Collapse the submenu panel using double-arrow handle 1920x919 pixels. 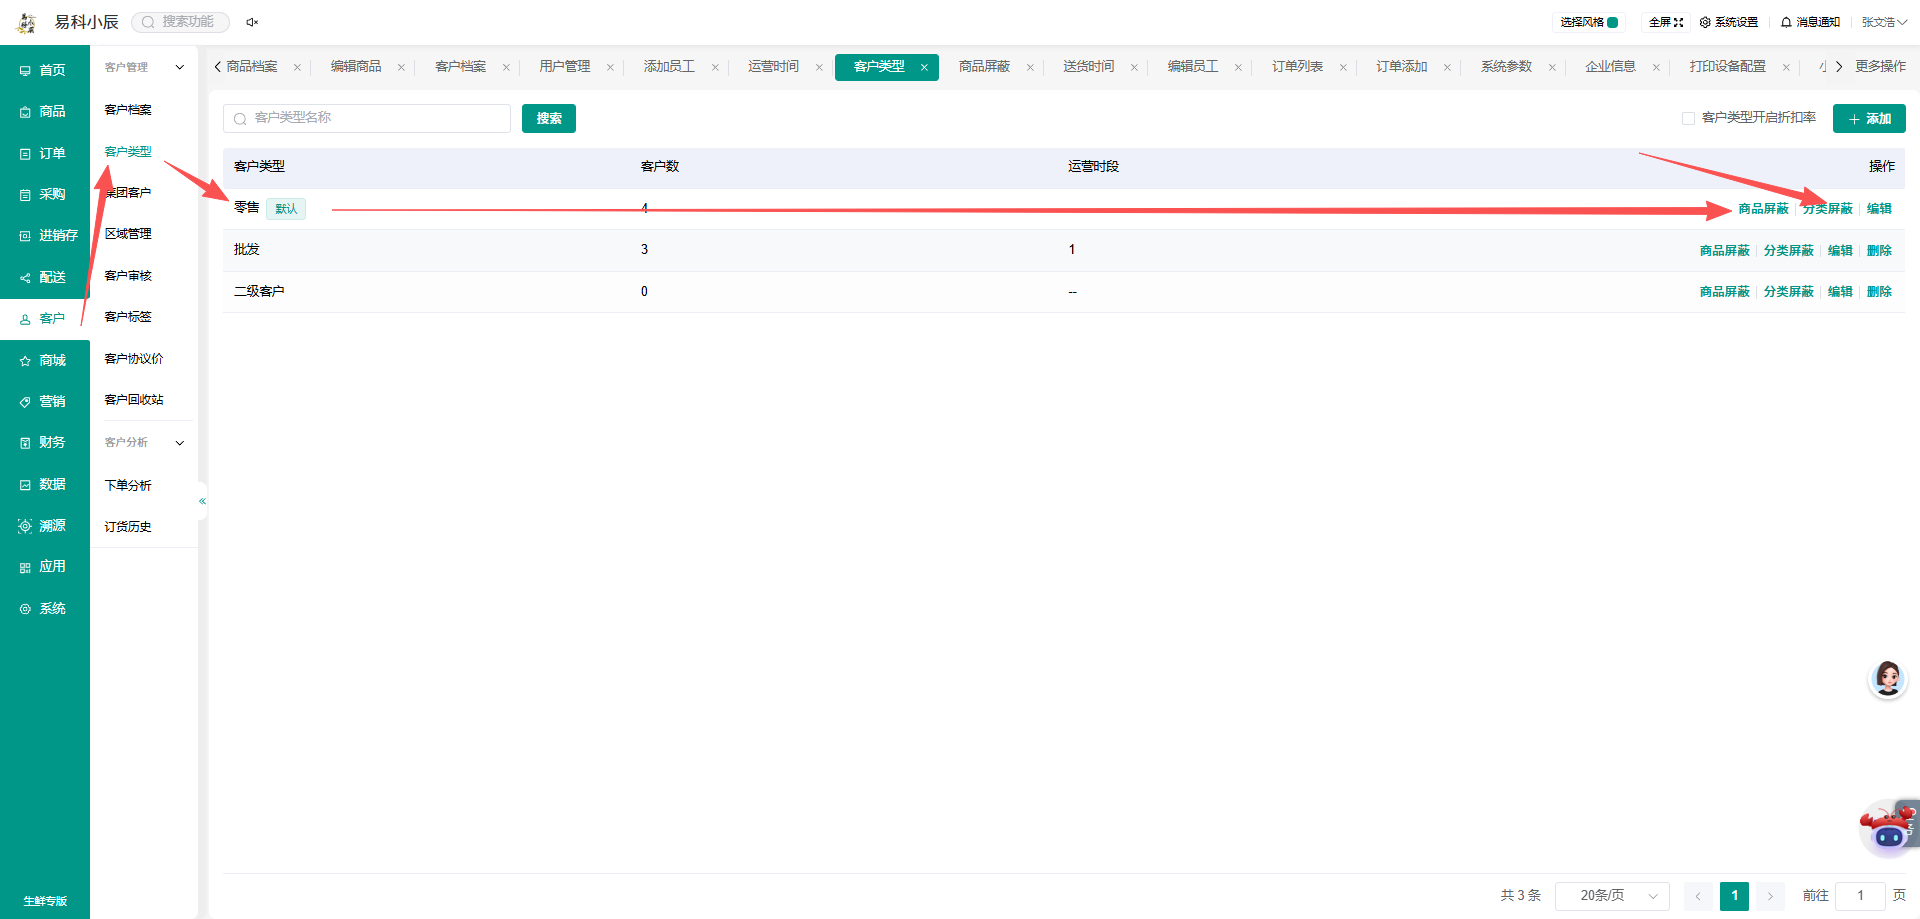tap(202, 501)
